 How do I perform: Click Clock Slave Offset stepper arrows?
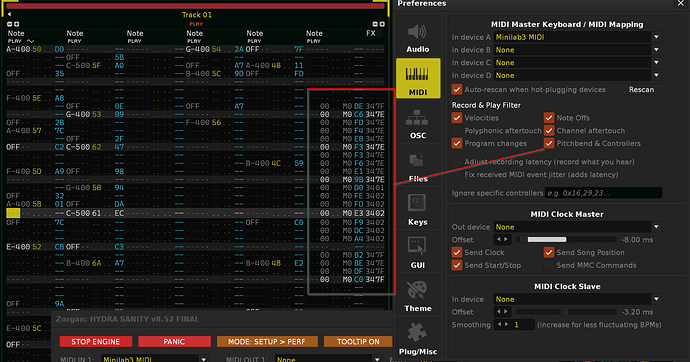pos(502,312)
